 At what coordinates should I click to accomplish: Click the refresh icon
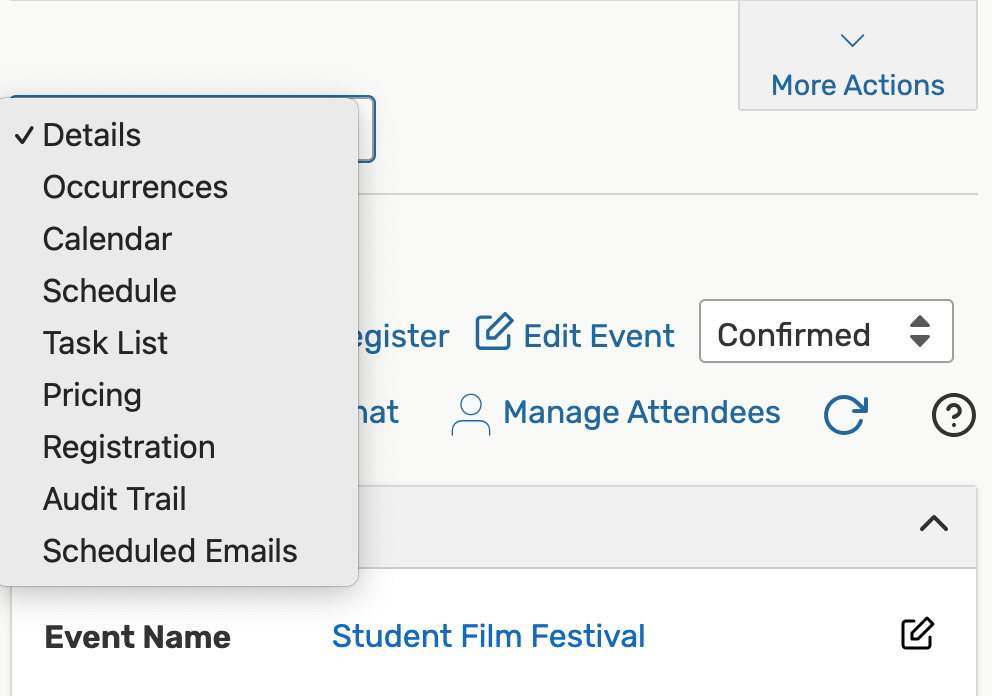pyautogui.click(x=845, y=414)
